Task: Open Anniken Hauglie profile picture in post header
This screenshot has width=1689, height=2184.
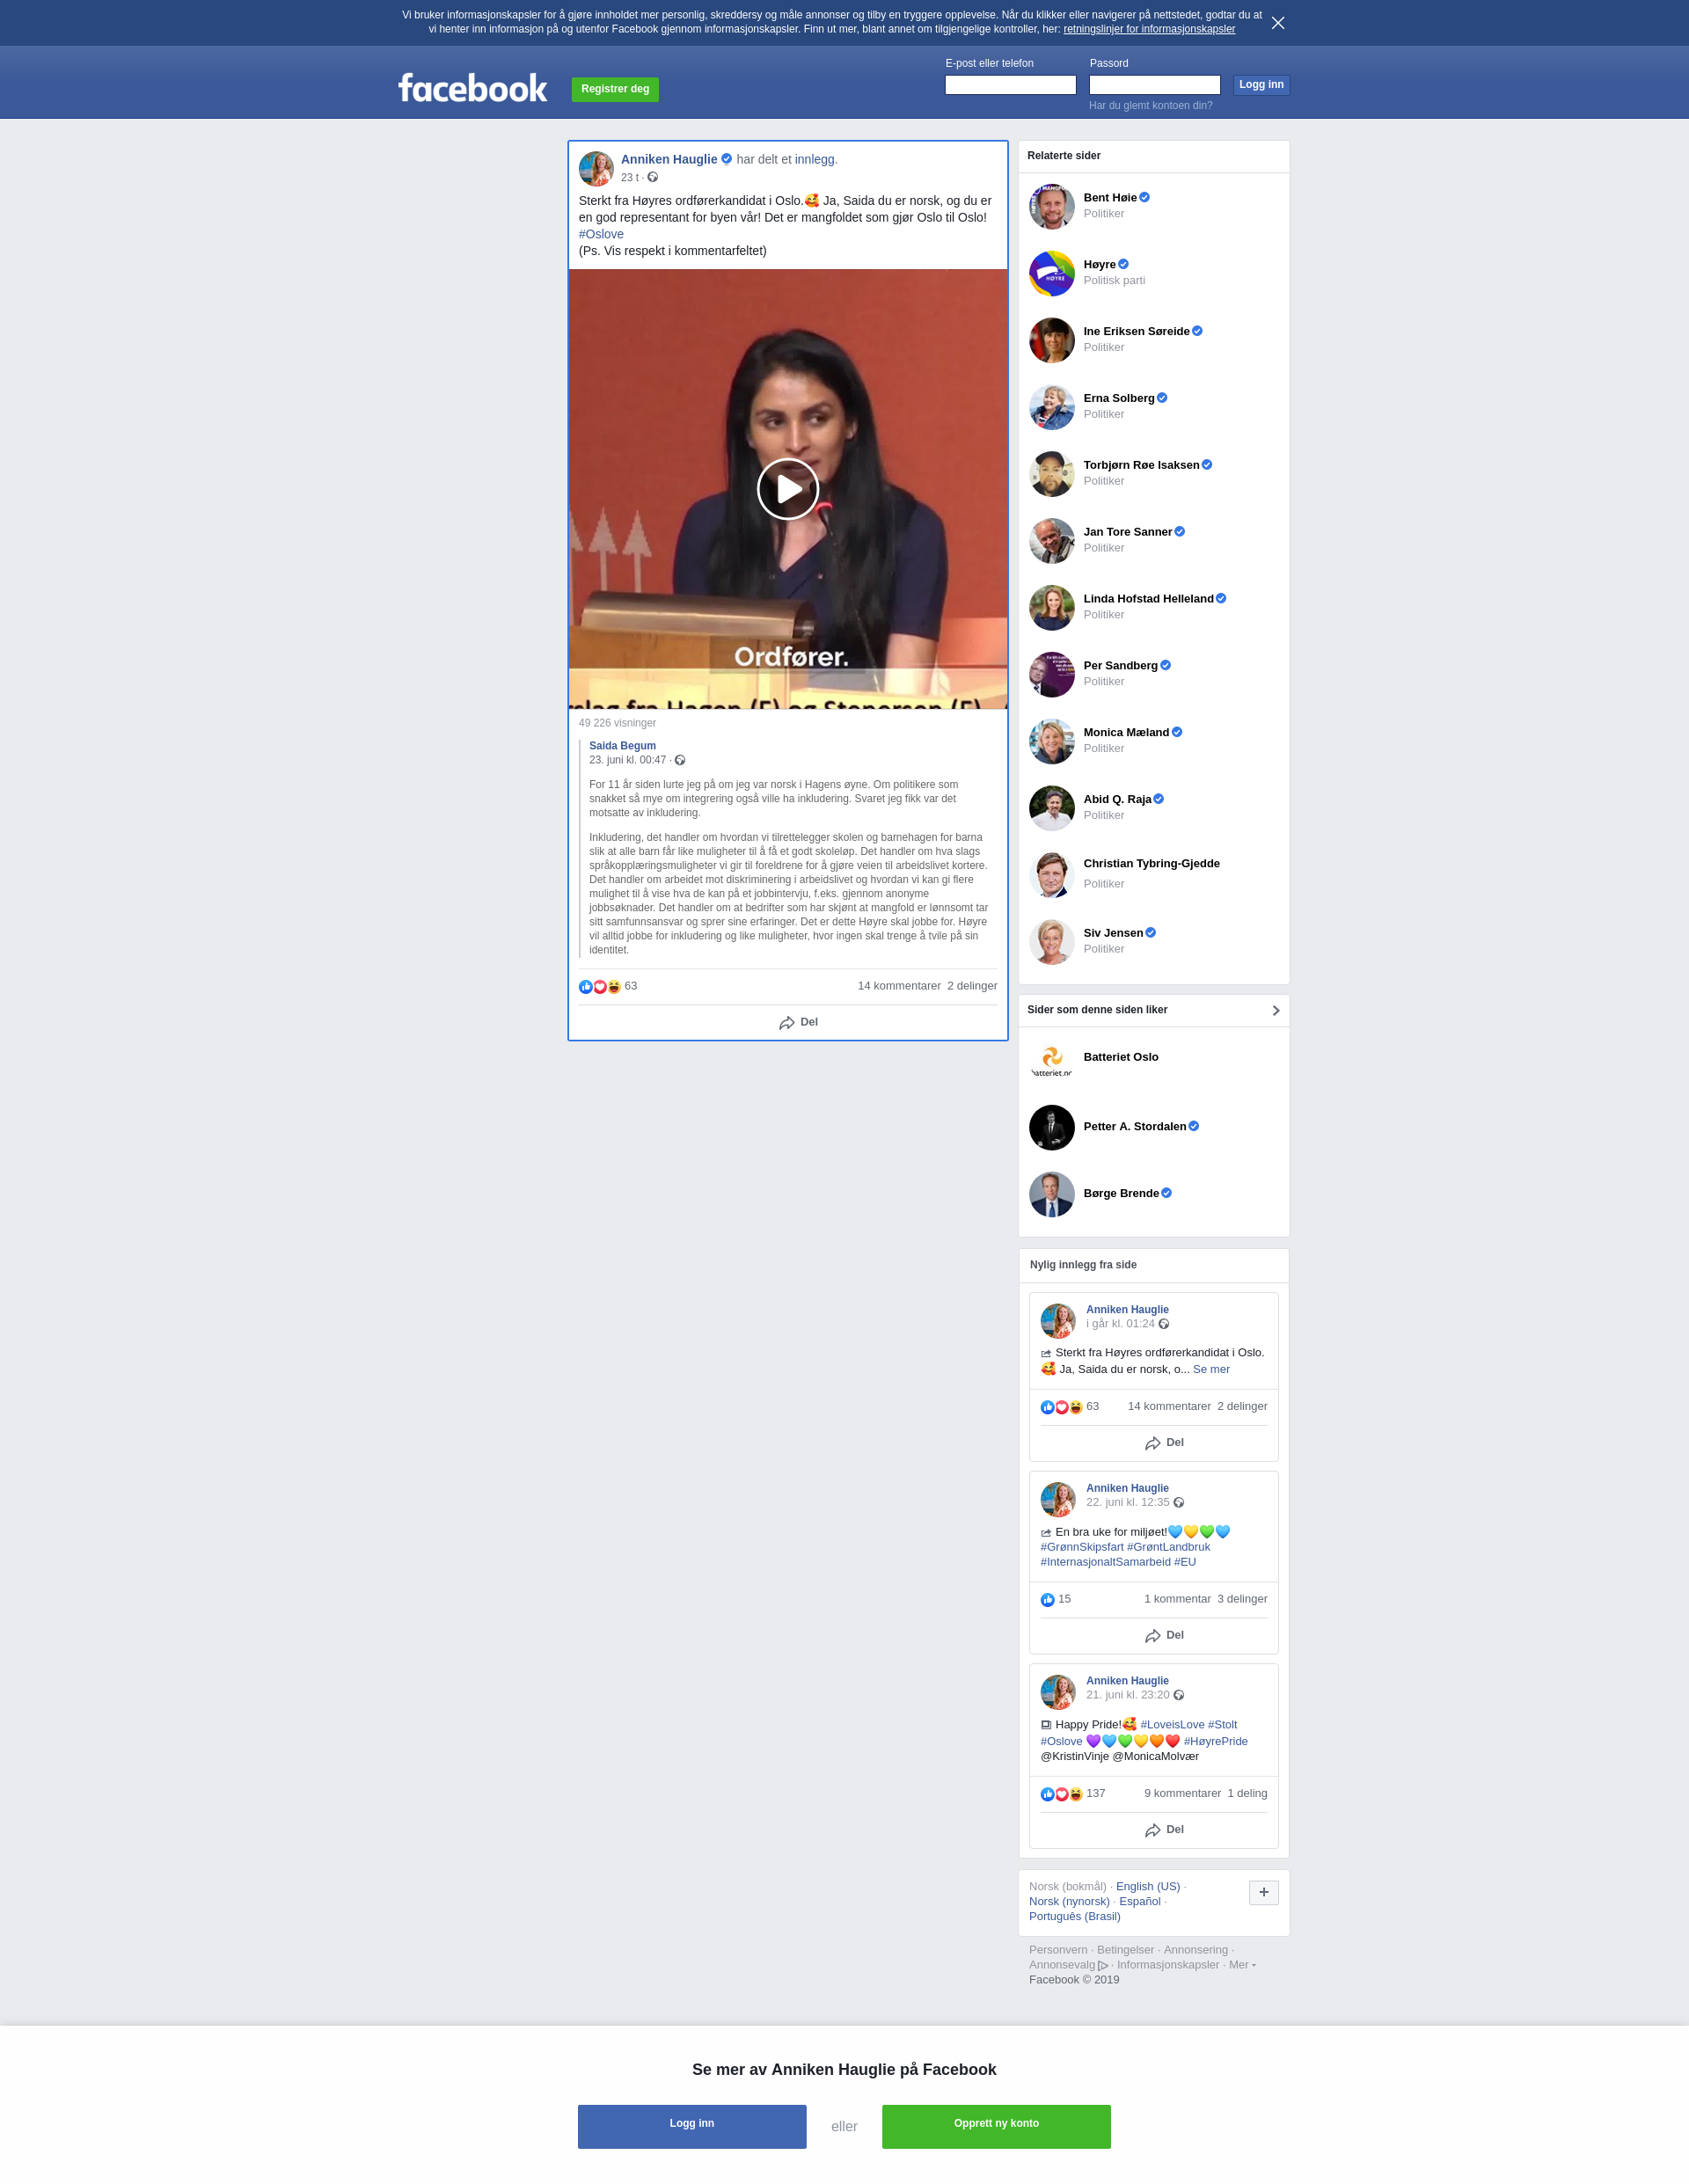Action: point(596,168)
